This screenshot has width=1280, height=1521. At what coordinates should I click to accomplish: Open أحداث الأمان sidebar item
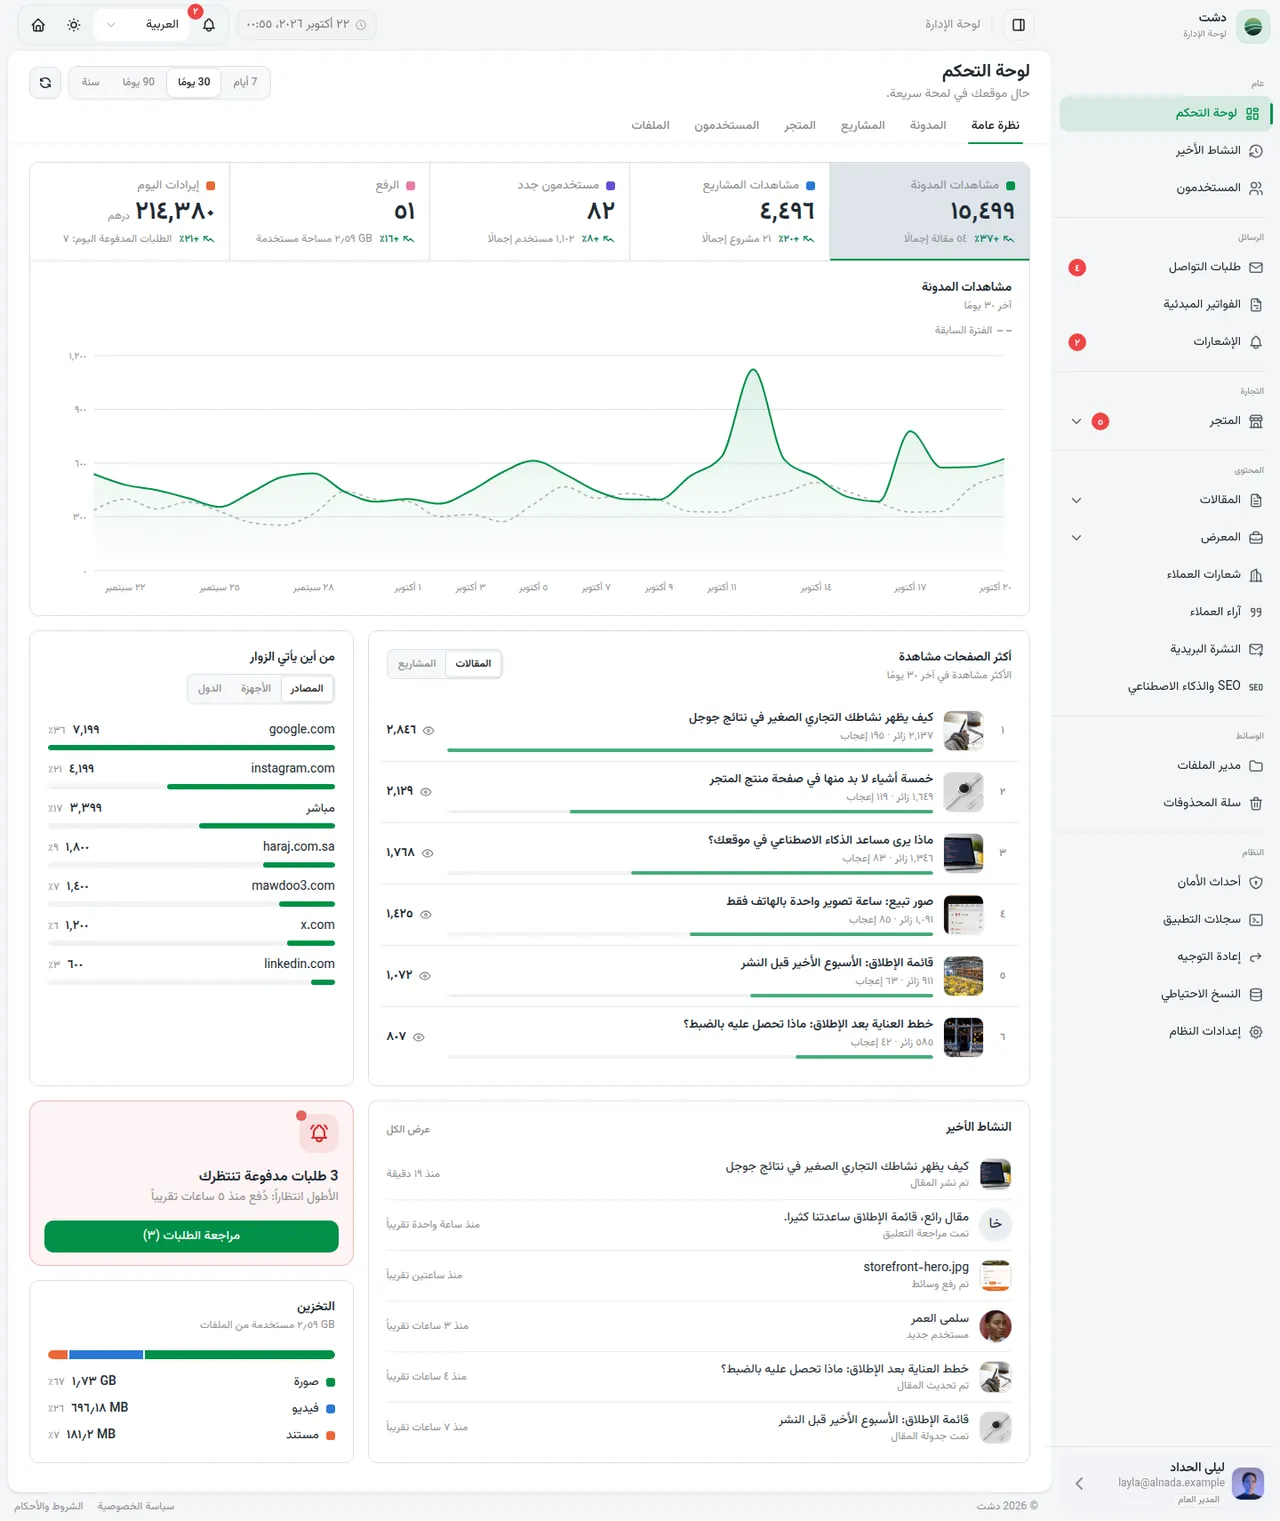coord(1166,882)
